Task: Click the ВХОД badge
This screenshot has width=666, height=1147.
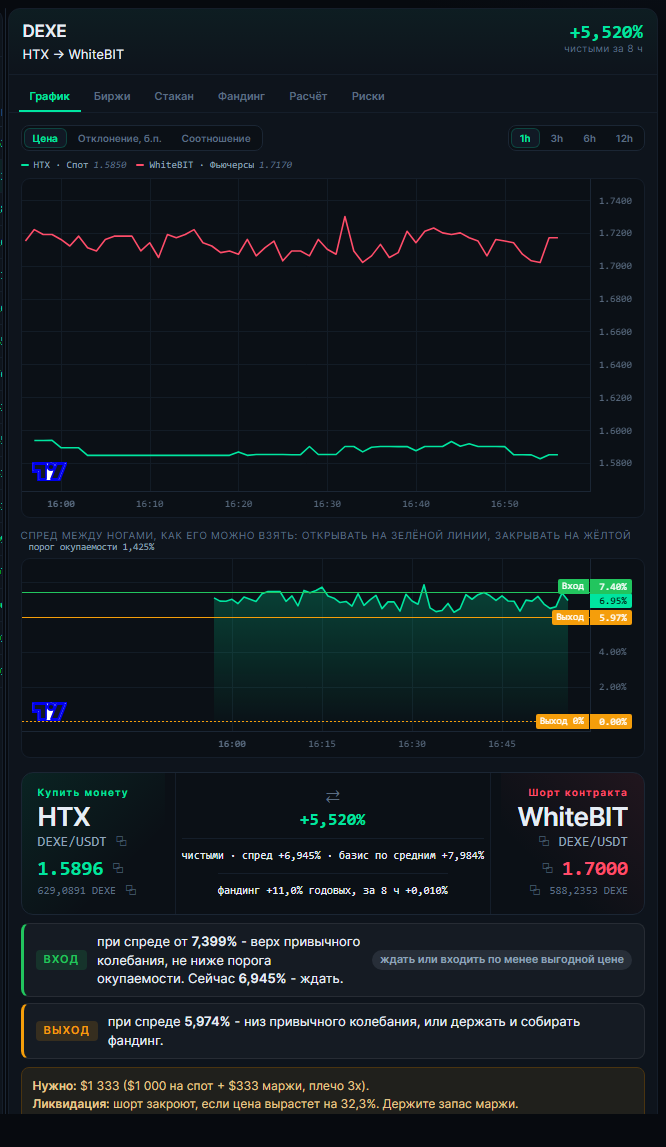Action: (61, 960)
